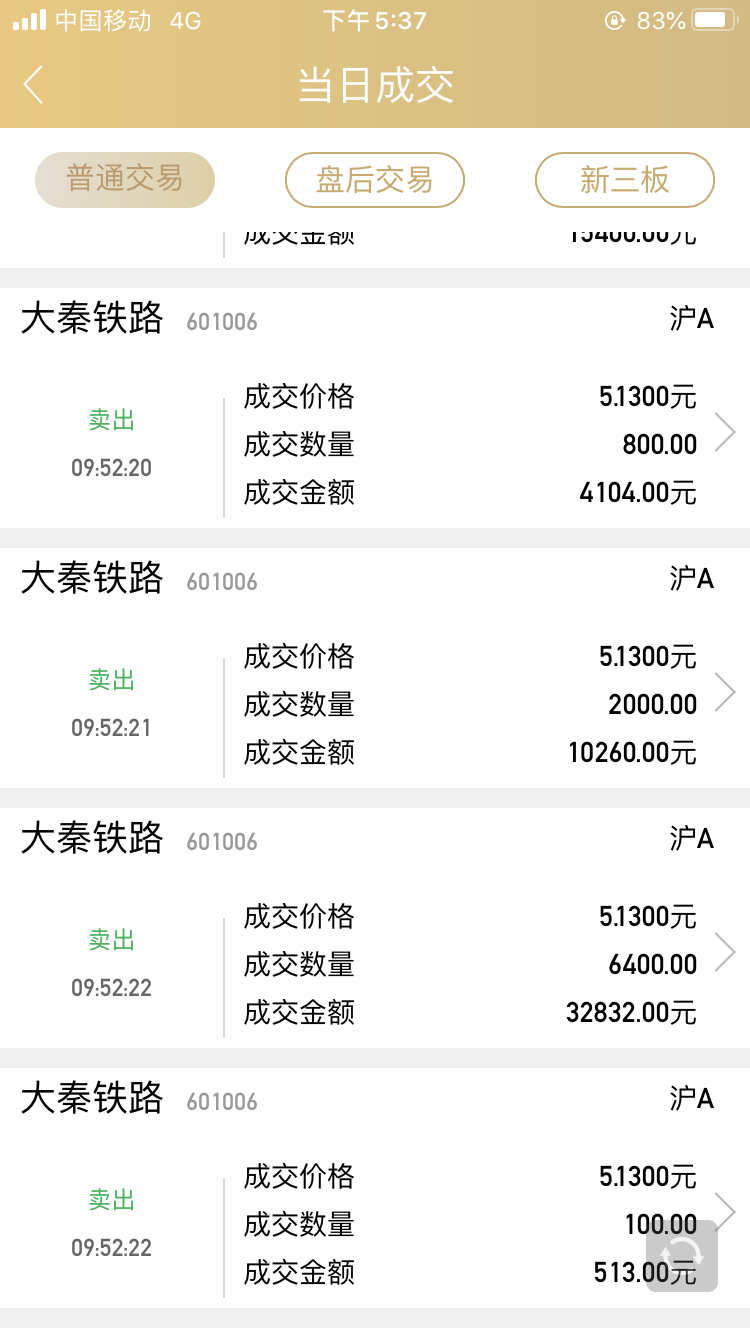
Task: Select the 普通交易 tab
Action: [125, 180]
